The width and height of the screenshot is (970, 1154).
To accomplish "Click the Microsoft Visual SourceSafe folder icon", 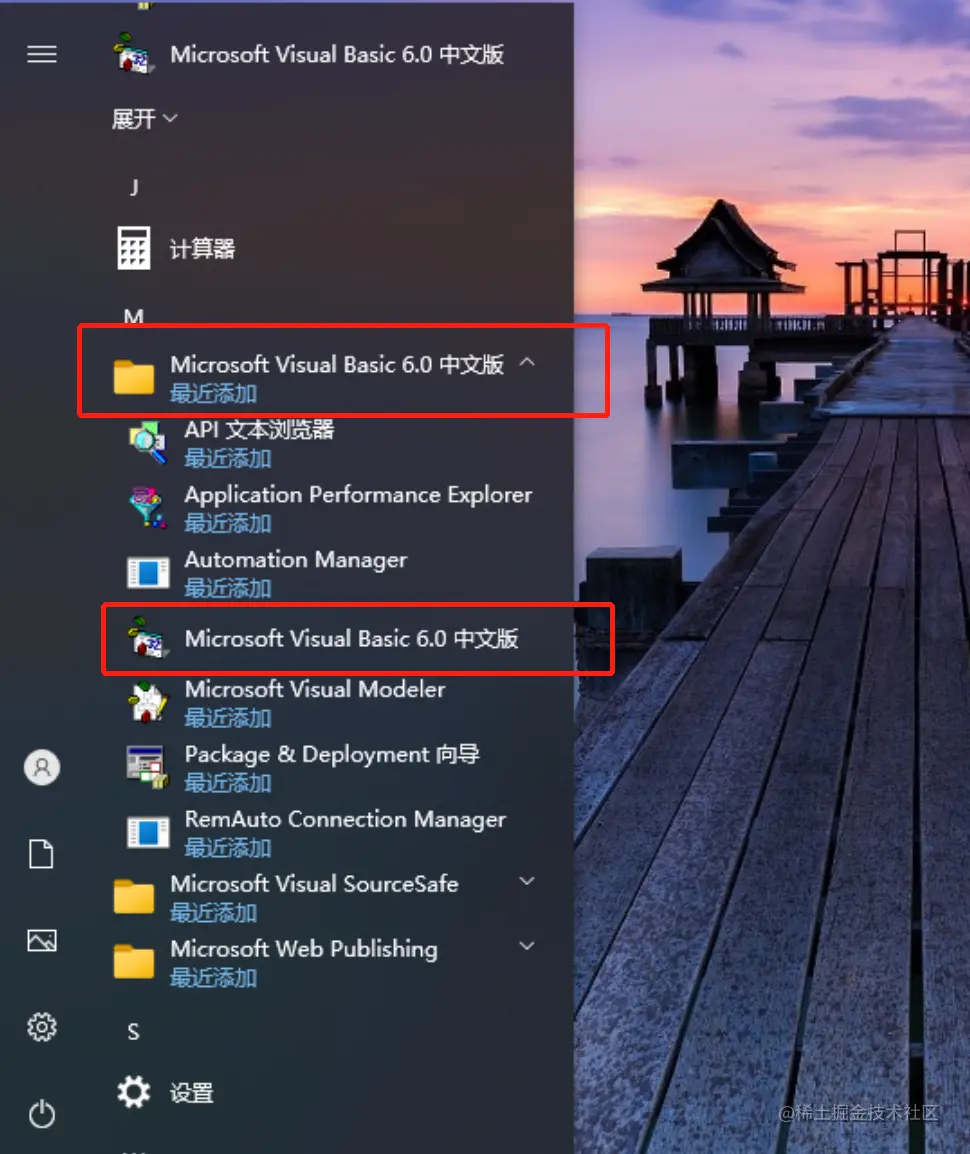I will (x=134, y=896).
